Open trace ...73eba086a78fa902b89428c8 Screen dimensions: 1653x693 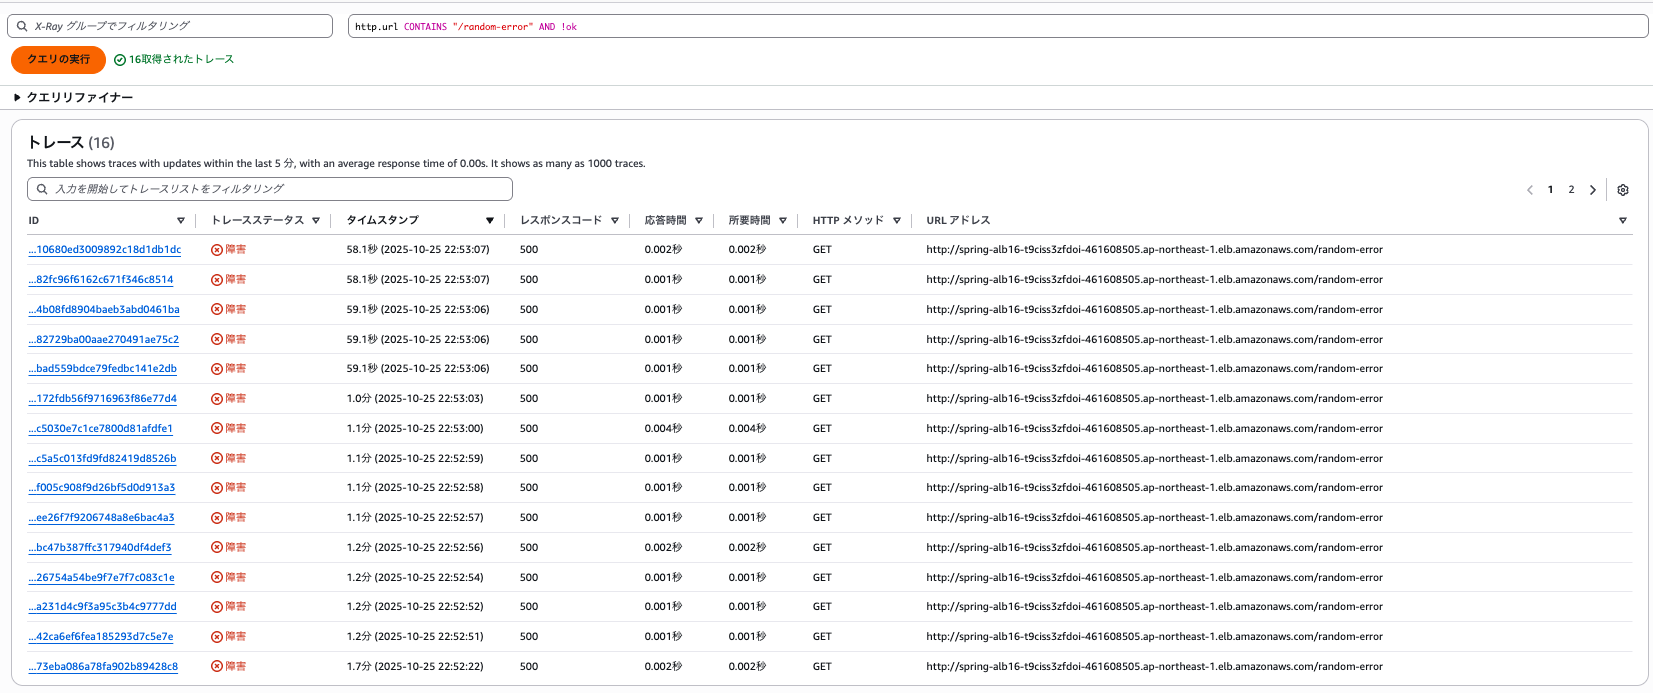(103, 667)
